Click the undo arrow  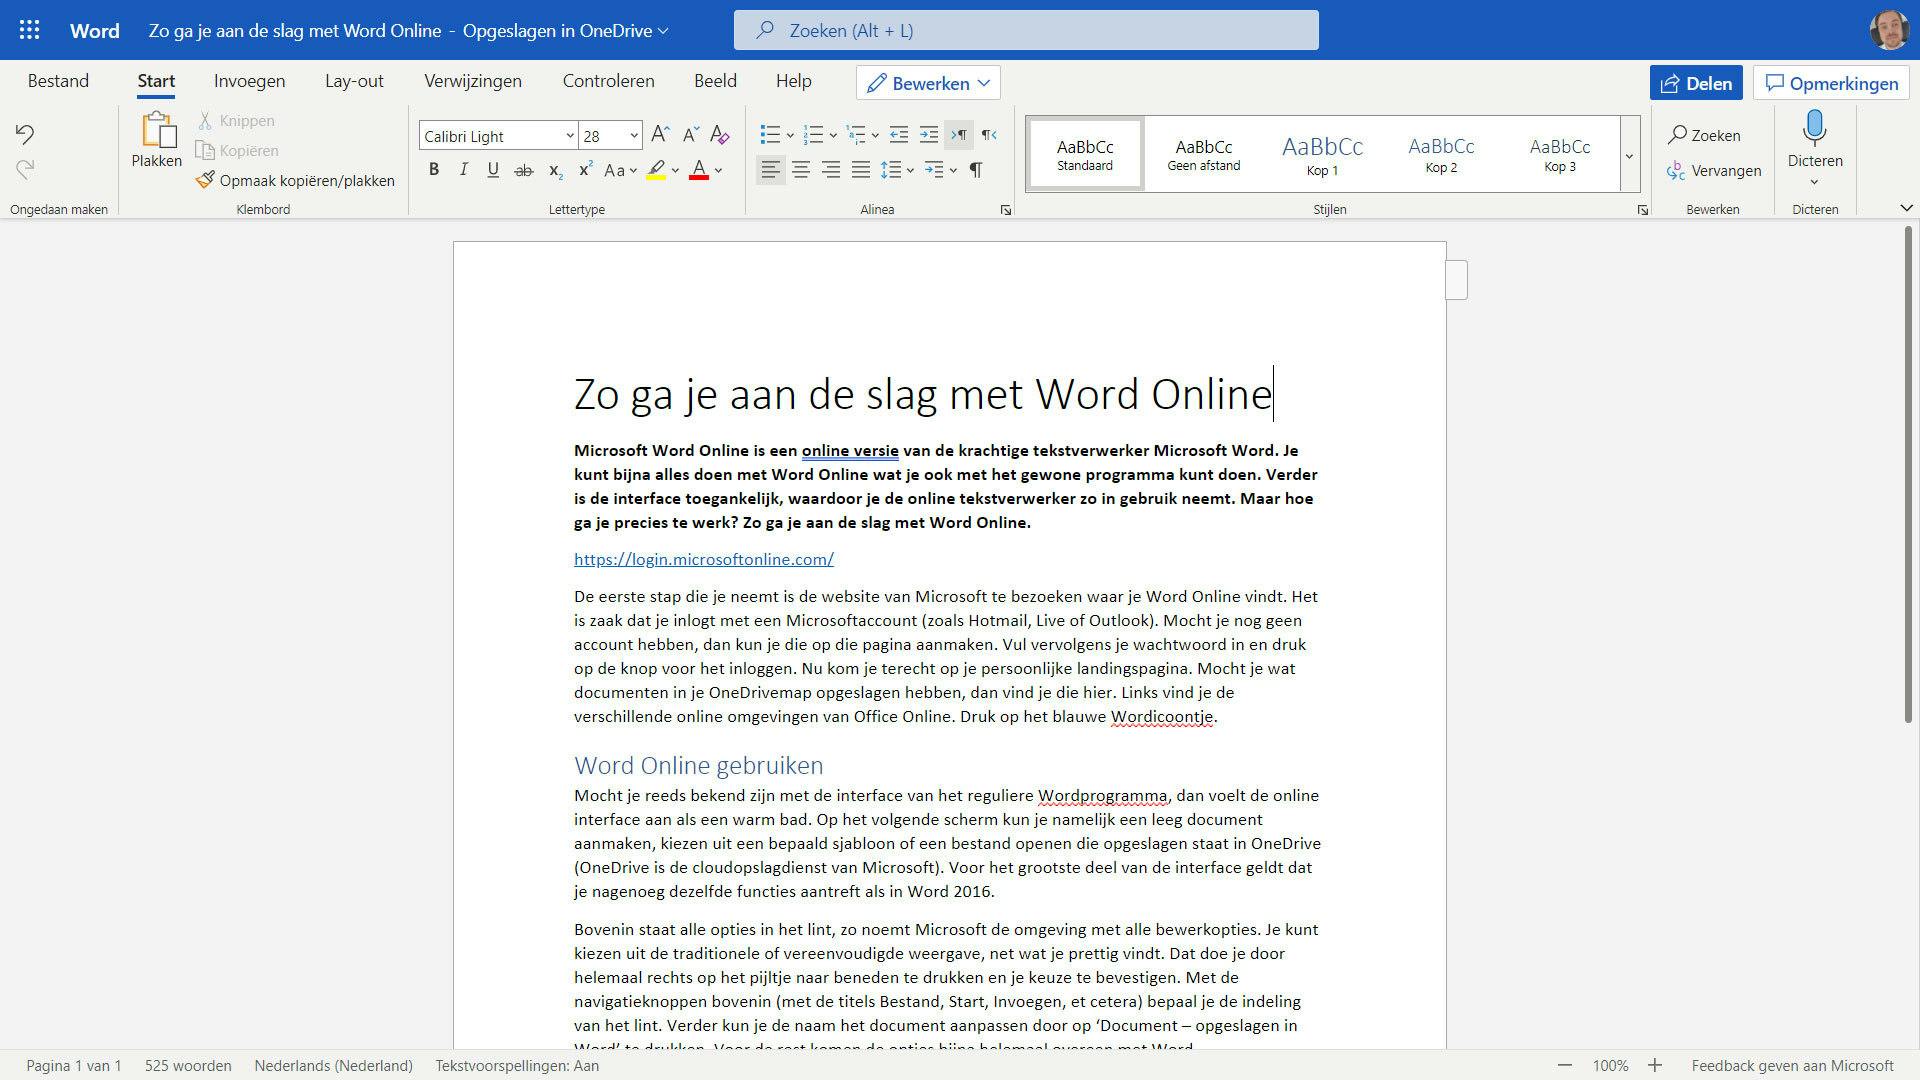pos(25,134)
